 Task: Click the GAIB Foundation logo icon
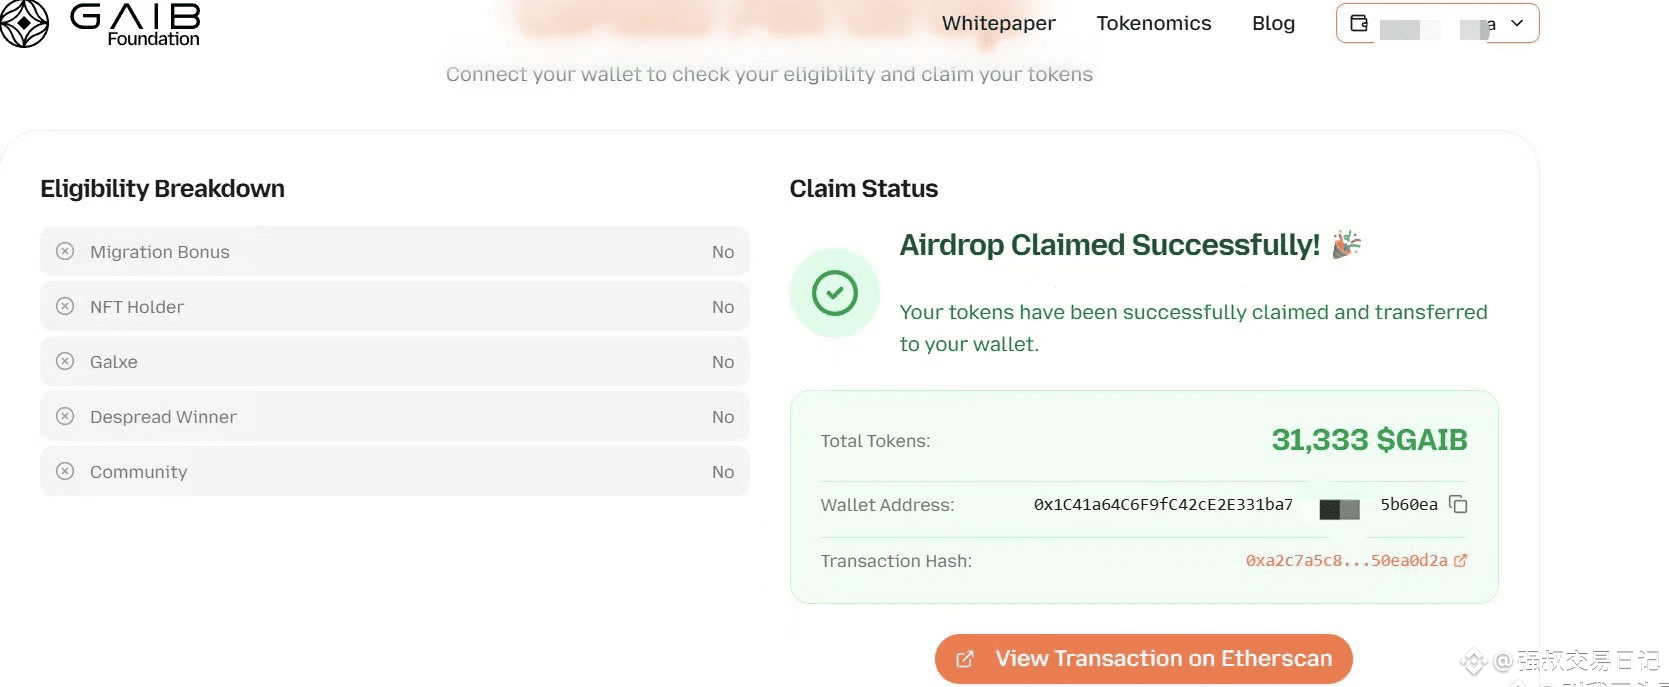point(22,23)
